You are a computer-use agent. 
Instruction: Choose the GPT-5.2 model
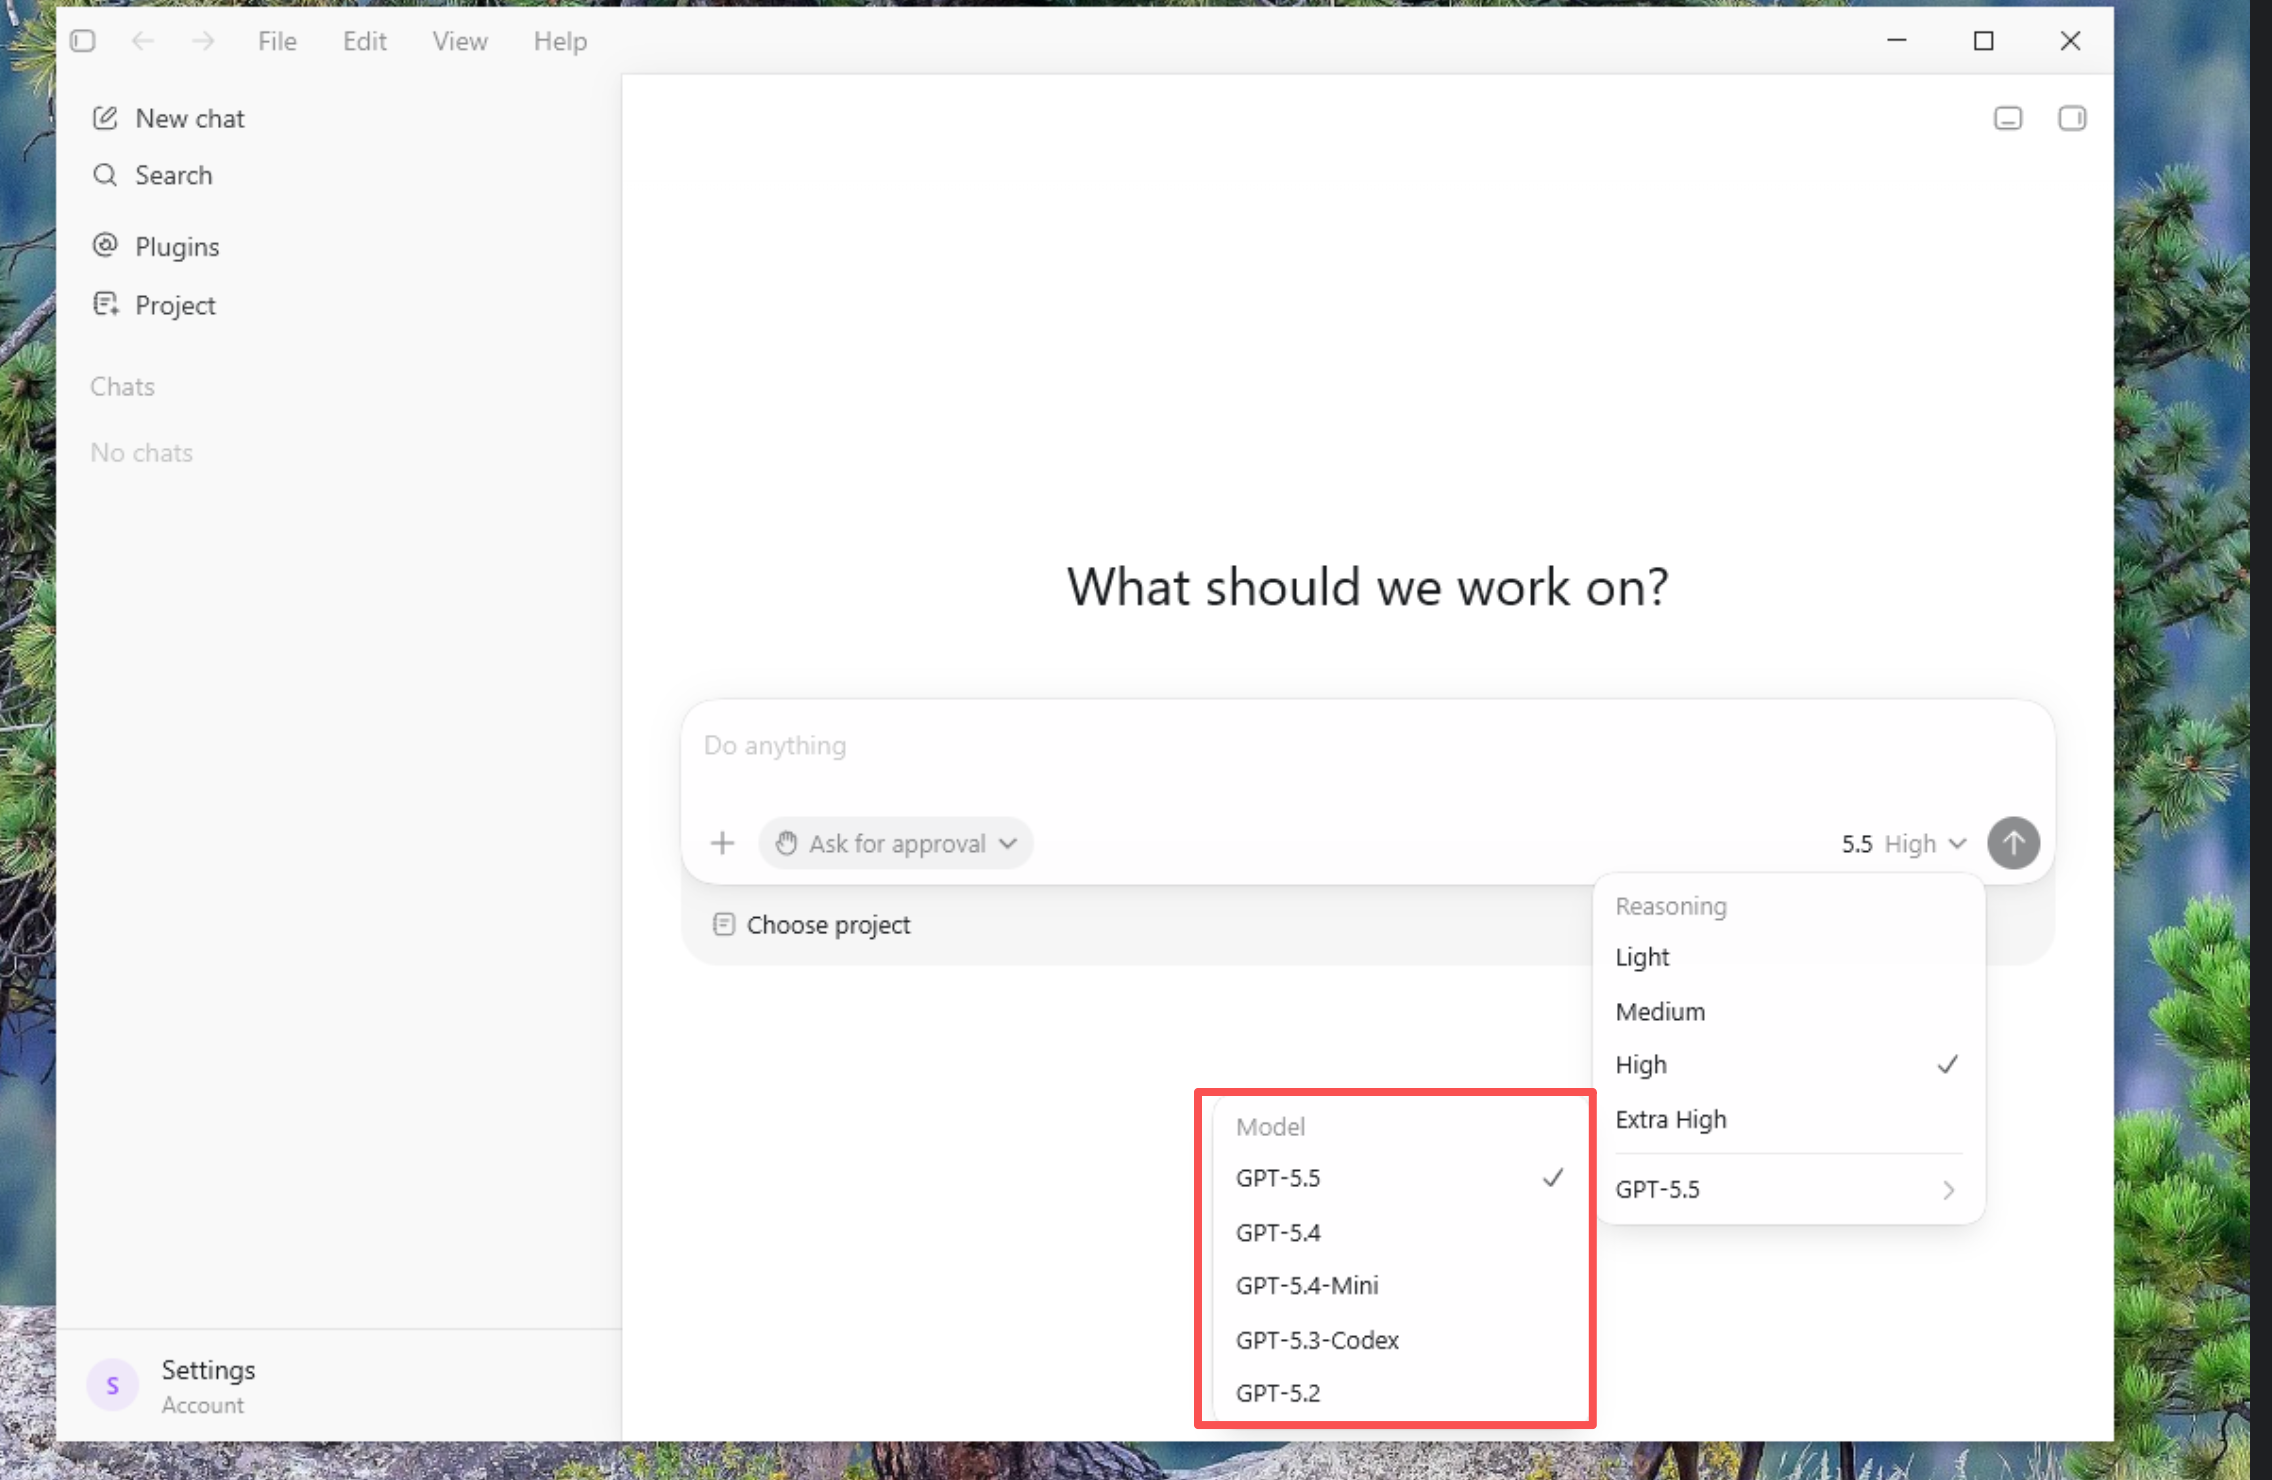(x=1400, y=1393)
